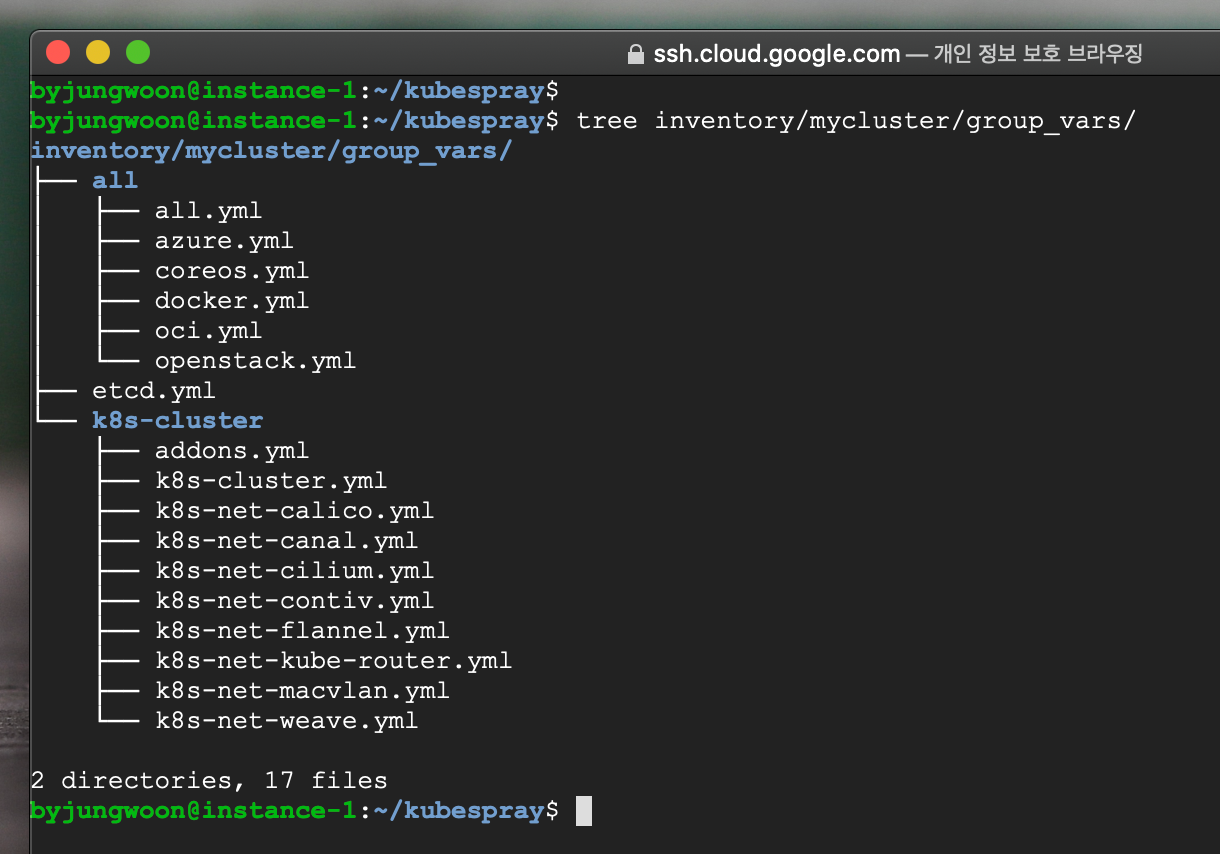Click the red close window button
This screenshot has height=854, width=1220.
click(59, 52)
